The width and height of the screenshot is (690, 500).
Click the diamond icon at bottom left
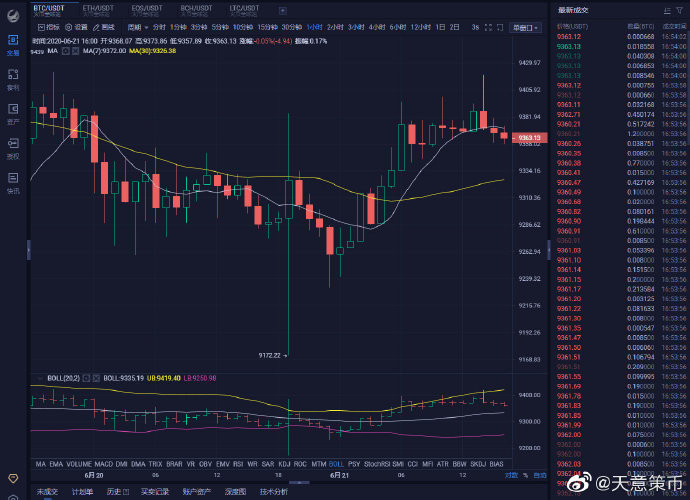(12, 480)
